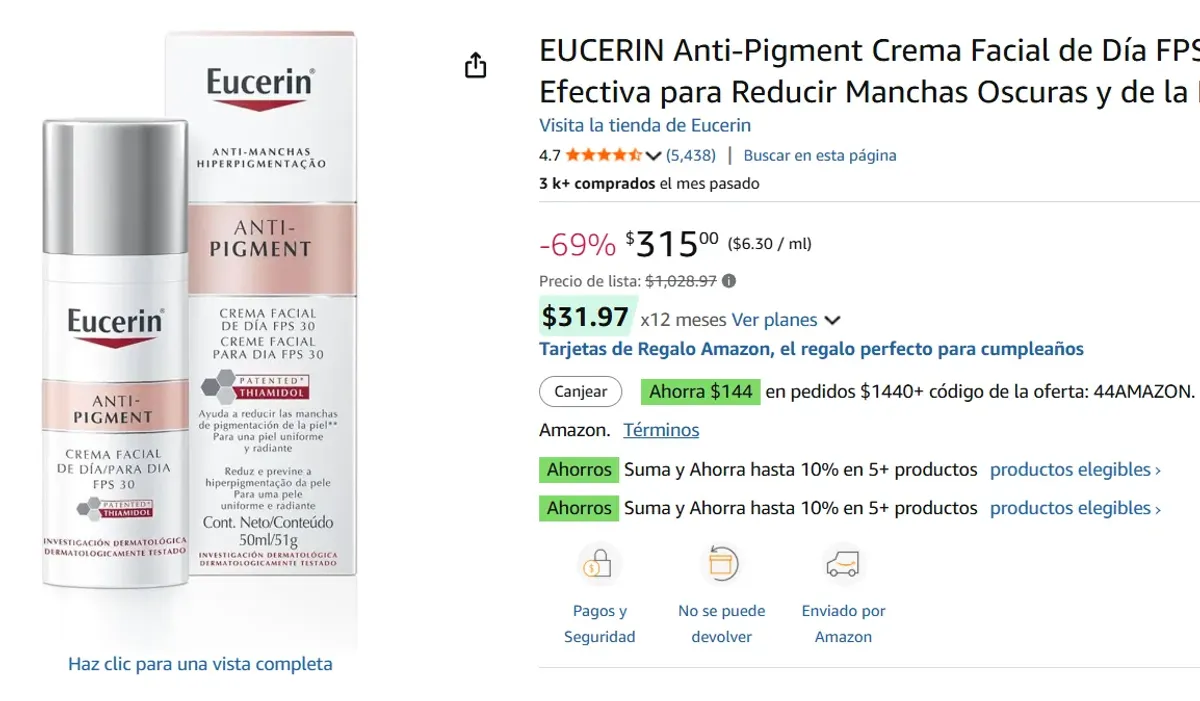
Task: Click Buscar en esta página
Action: click(823, 155)
